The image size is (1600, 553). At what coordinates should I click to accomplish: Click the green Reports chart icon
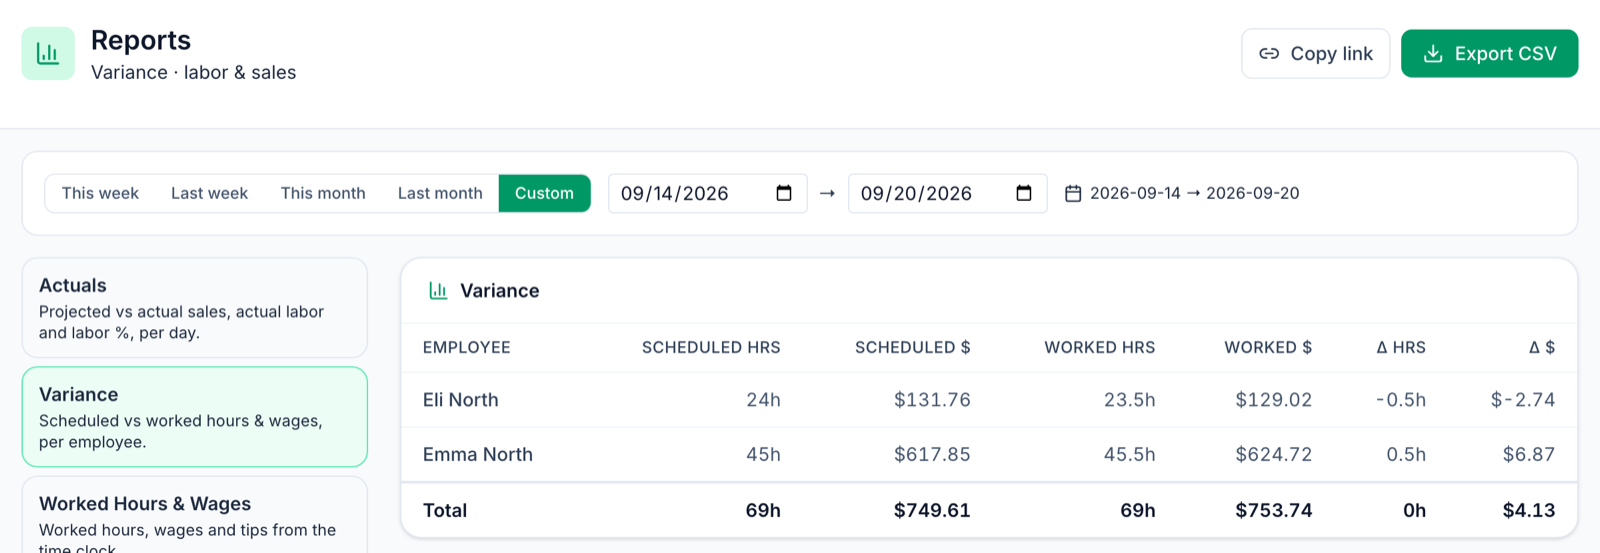point(48,53)
